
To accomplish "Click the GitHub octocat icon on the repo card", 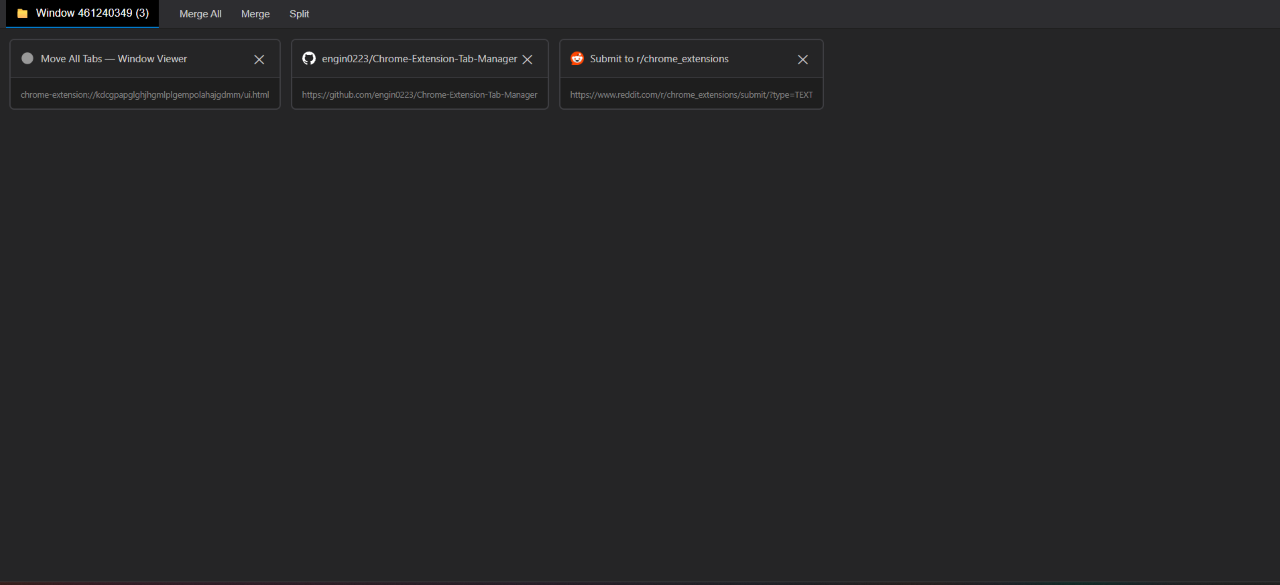I will (309, 58).
